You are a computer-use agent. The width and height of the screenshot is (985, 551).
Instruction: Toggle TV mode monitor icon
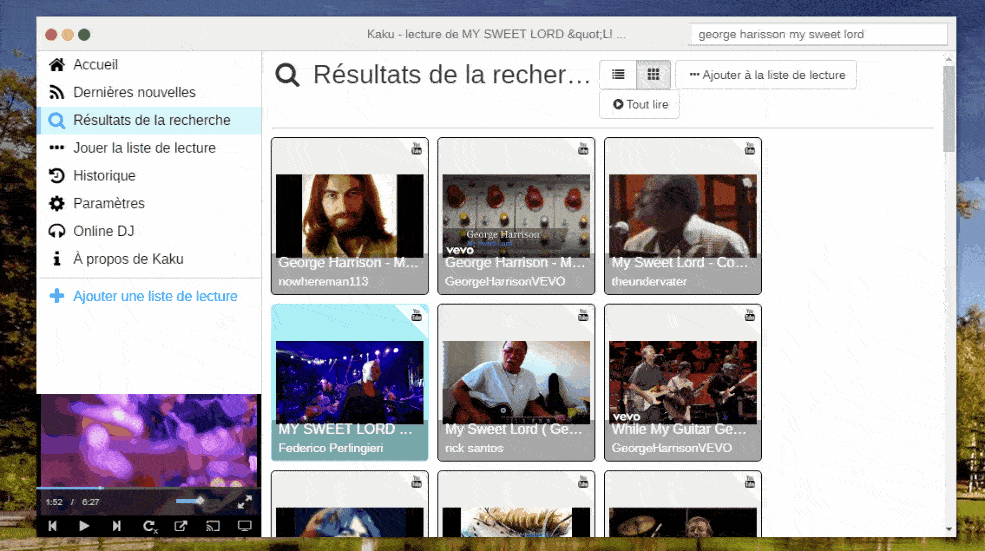pyautogui.click(x=244, y=526)
